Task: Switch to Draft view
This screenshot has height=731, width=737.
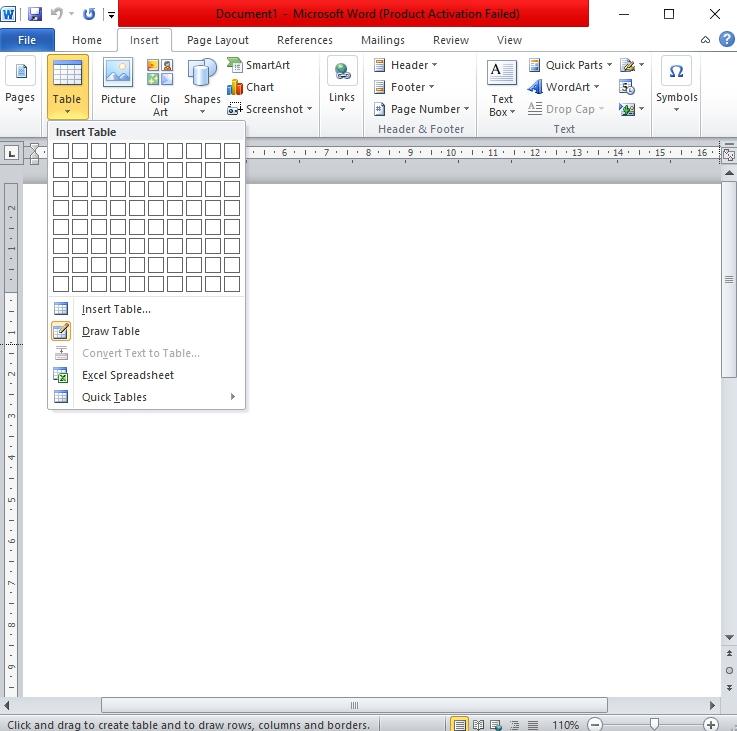Action: pyautogui.click(x=533, y=724)
